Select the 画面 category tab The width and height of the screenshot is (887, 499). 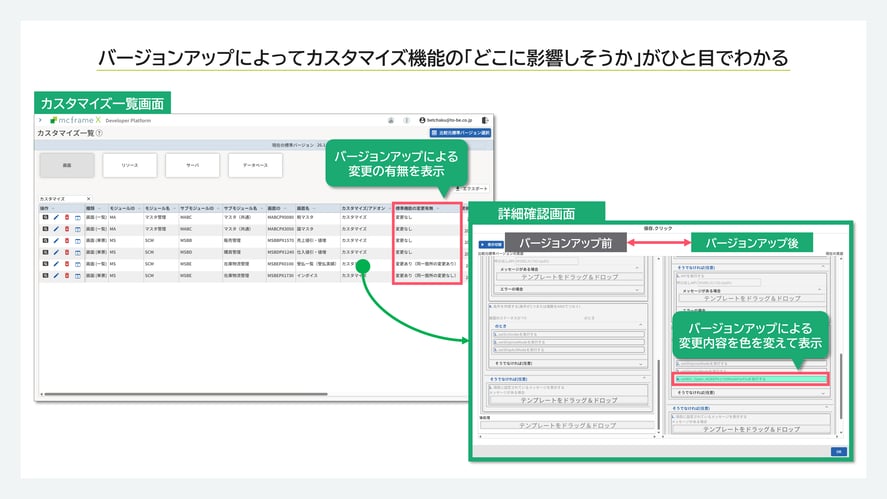point(67,165)
